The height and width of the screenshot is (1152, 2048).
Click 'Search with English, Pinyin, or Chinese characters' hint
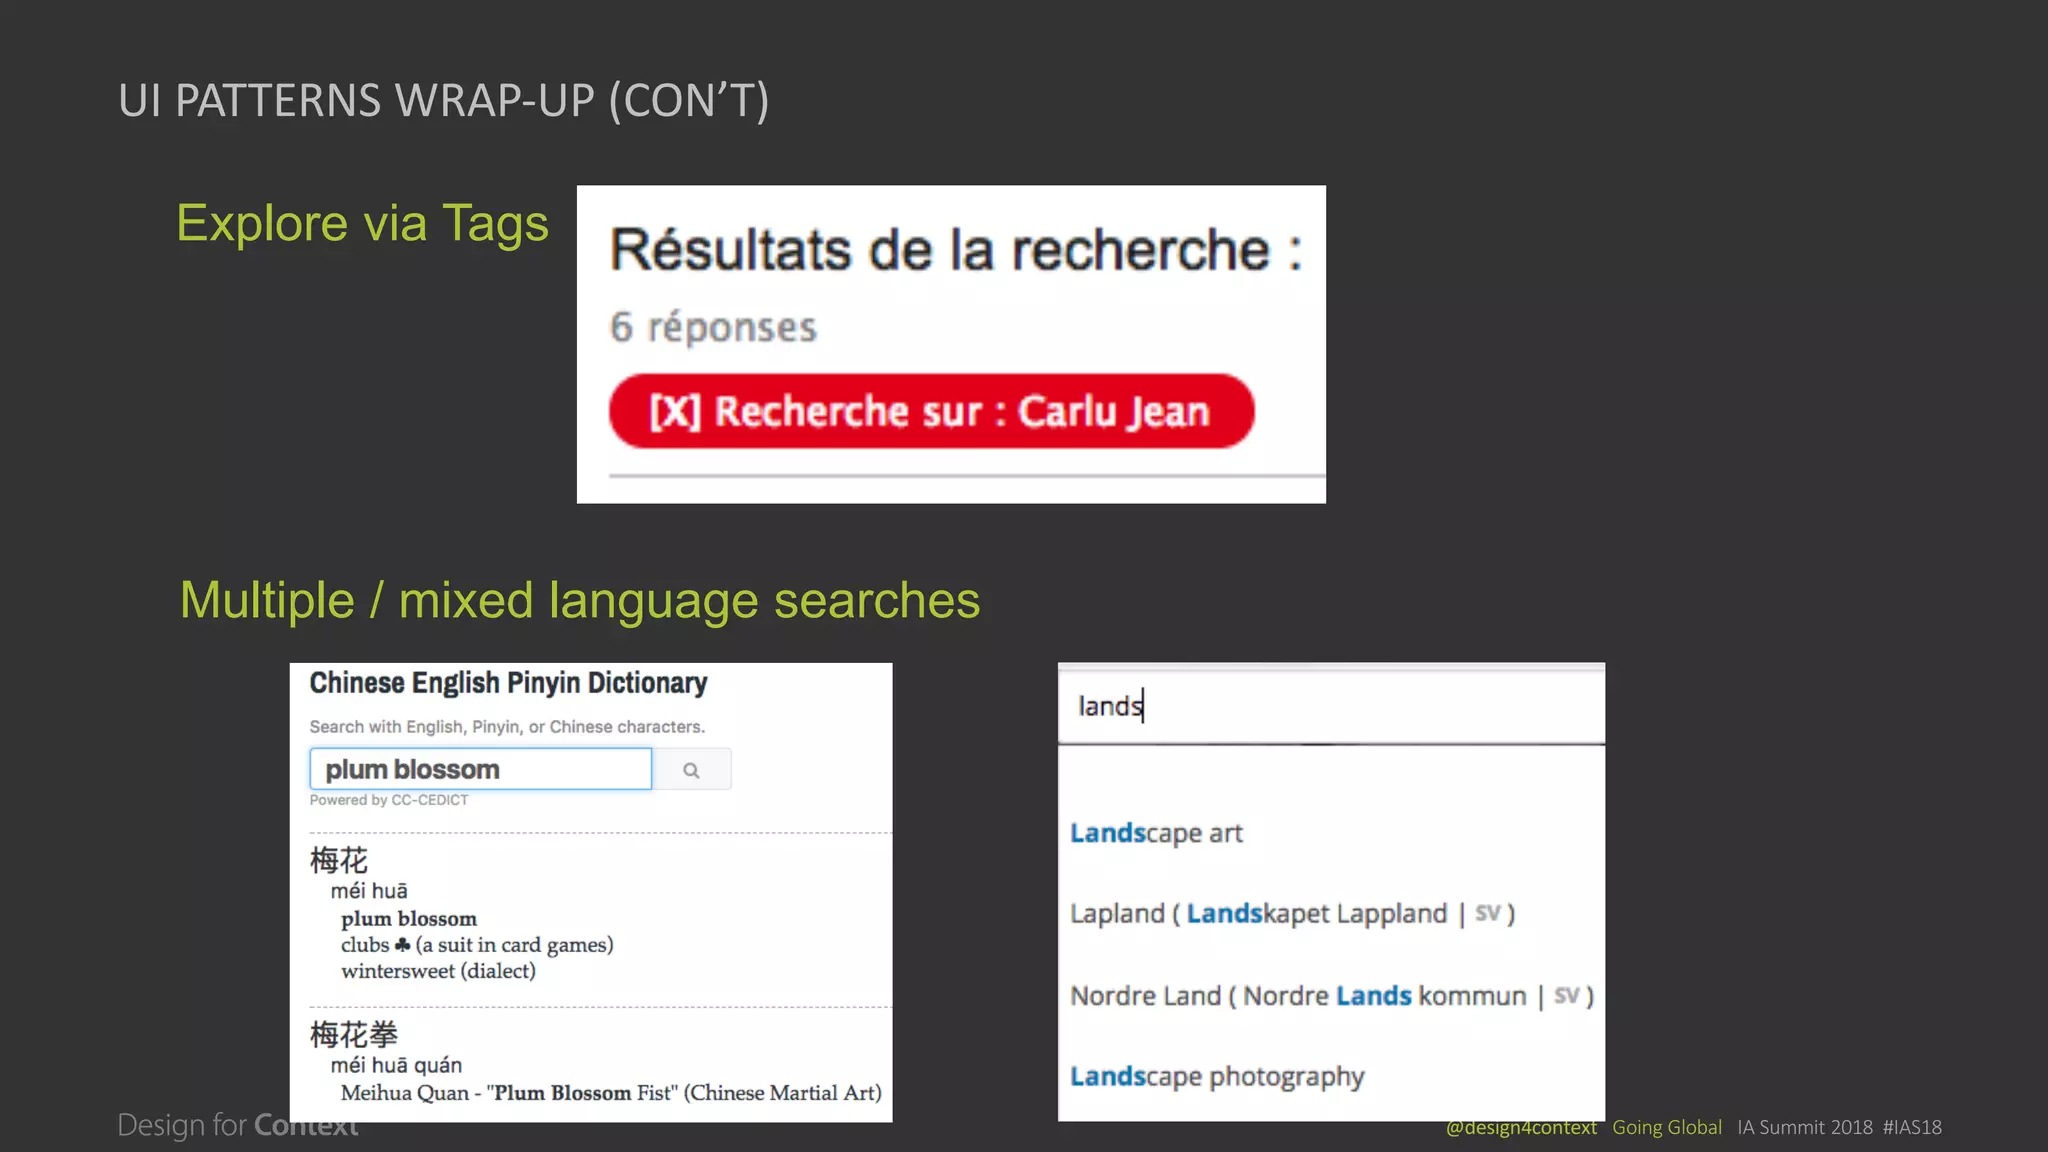507,727
